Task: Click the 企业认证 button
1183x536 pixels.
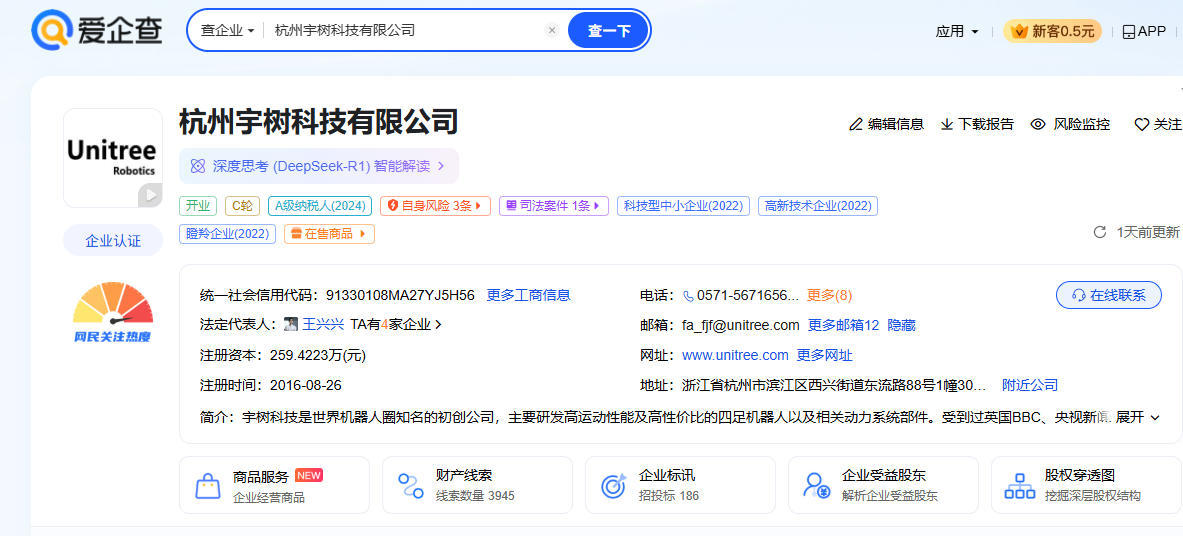Action: (112, 241)
